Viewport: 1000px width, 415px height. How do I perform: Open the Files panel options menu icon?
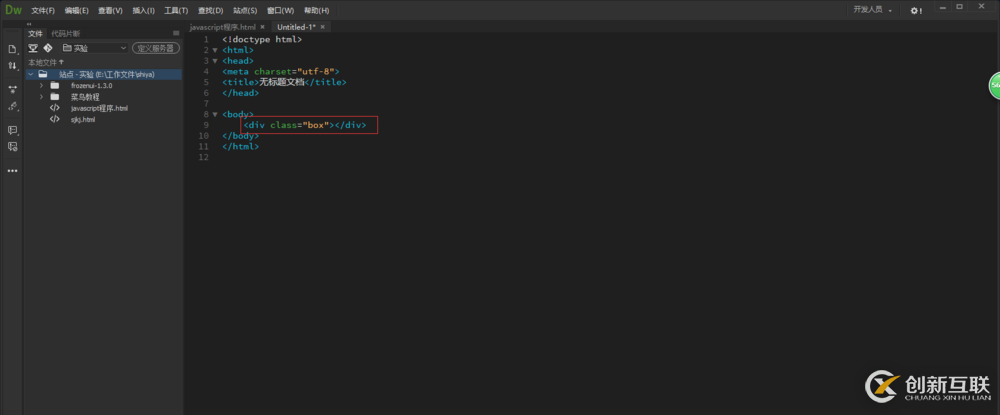(x=176, y=33)
